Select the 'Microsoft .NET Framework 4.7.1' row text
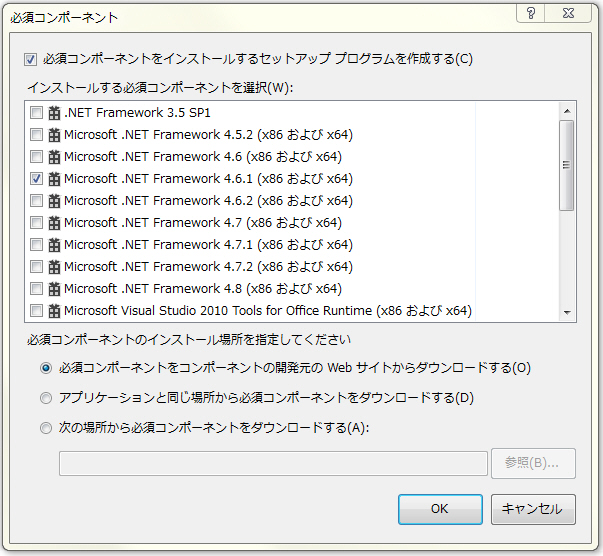This screenshot has height=556, width=603. click(x=208, y=245)
